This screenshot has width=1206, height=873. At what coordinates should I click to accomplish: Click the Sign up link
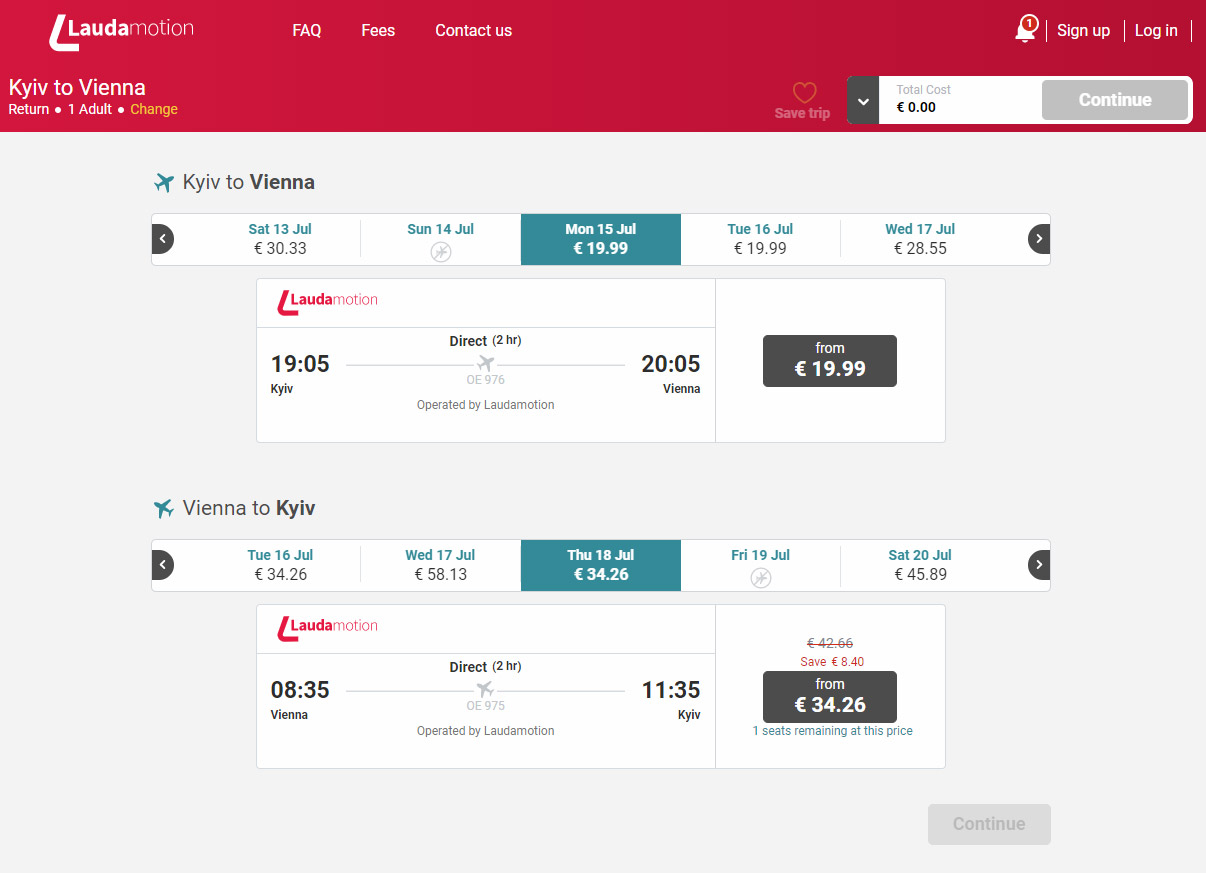[x=1083, y=31]
